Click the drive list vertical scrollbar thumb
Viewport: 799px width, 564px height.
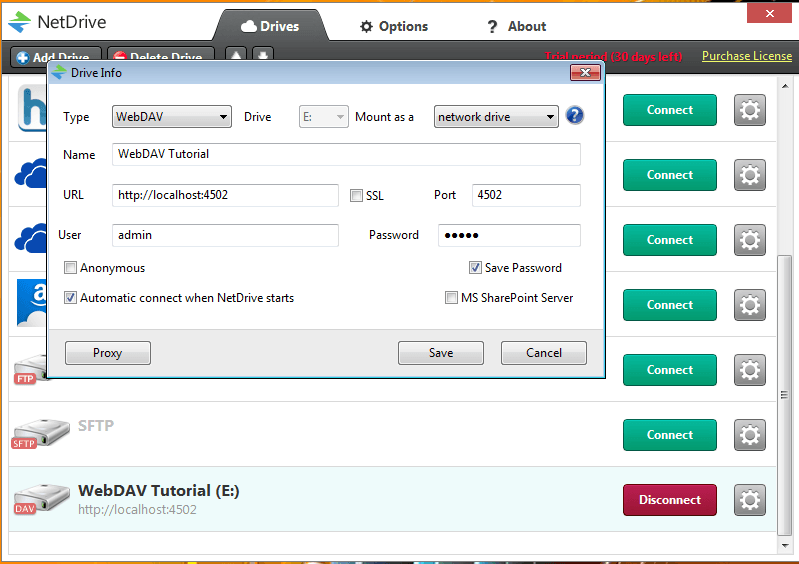click(x=784, y=395)
